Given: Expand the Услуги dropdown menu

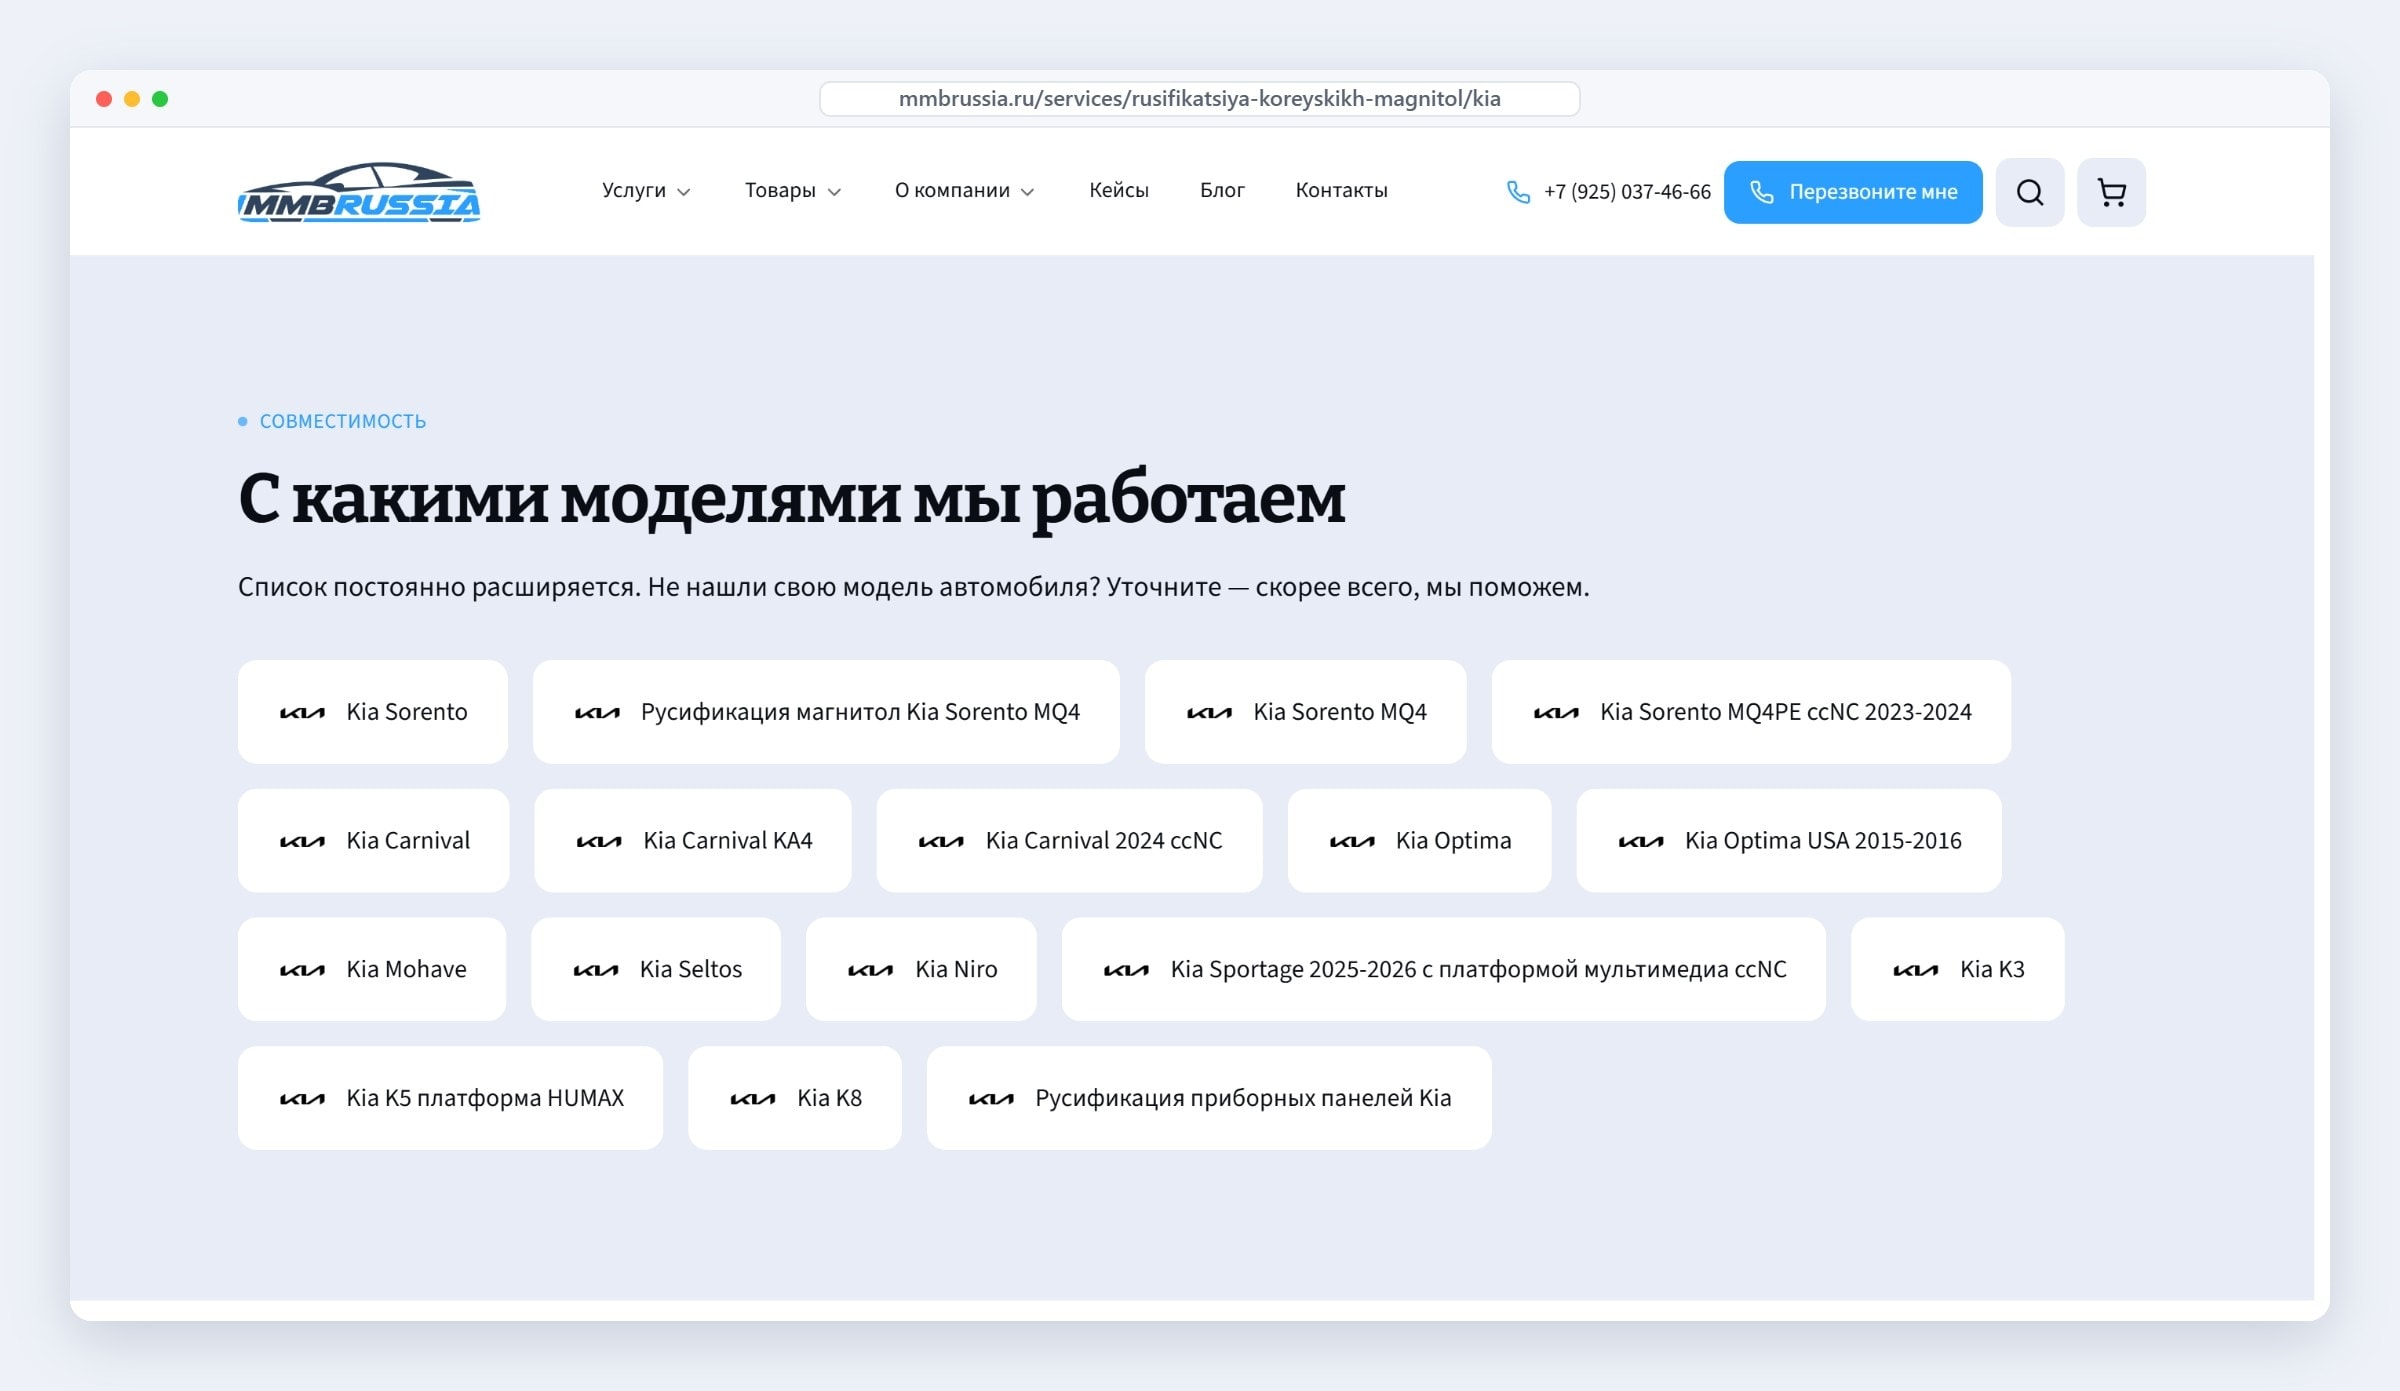Looking at the screenshot, I should (x=646, y=190).
